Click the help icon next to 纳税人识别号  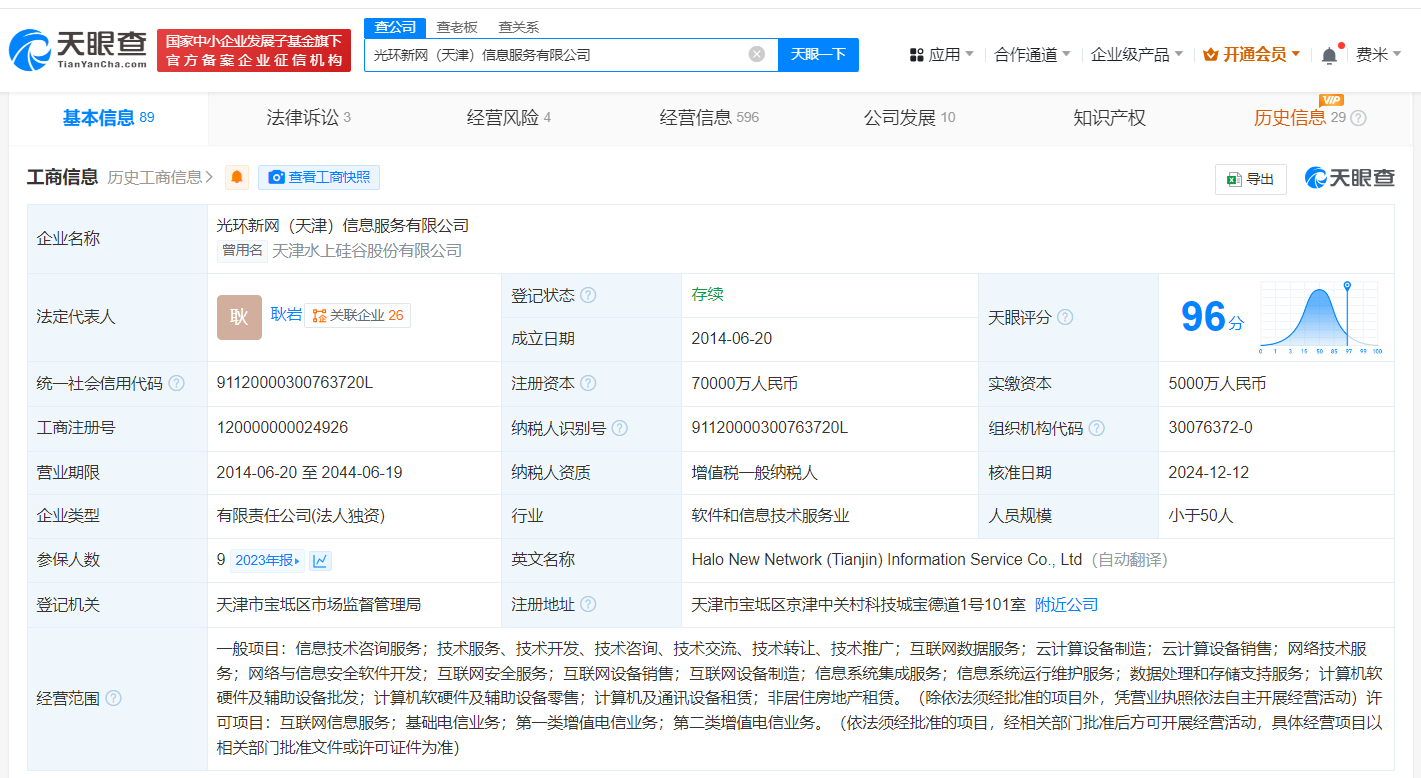[620, 428]
